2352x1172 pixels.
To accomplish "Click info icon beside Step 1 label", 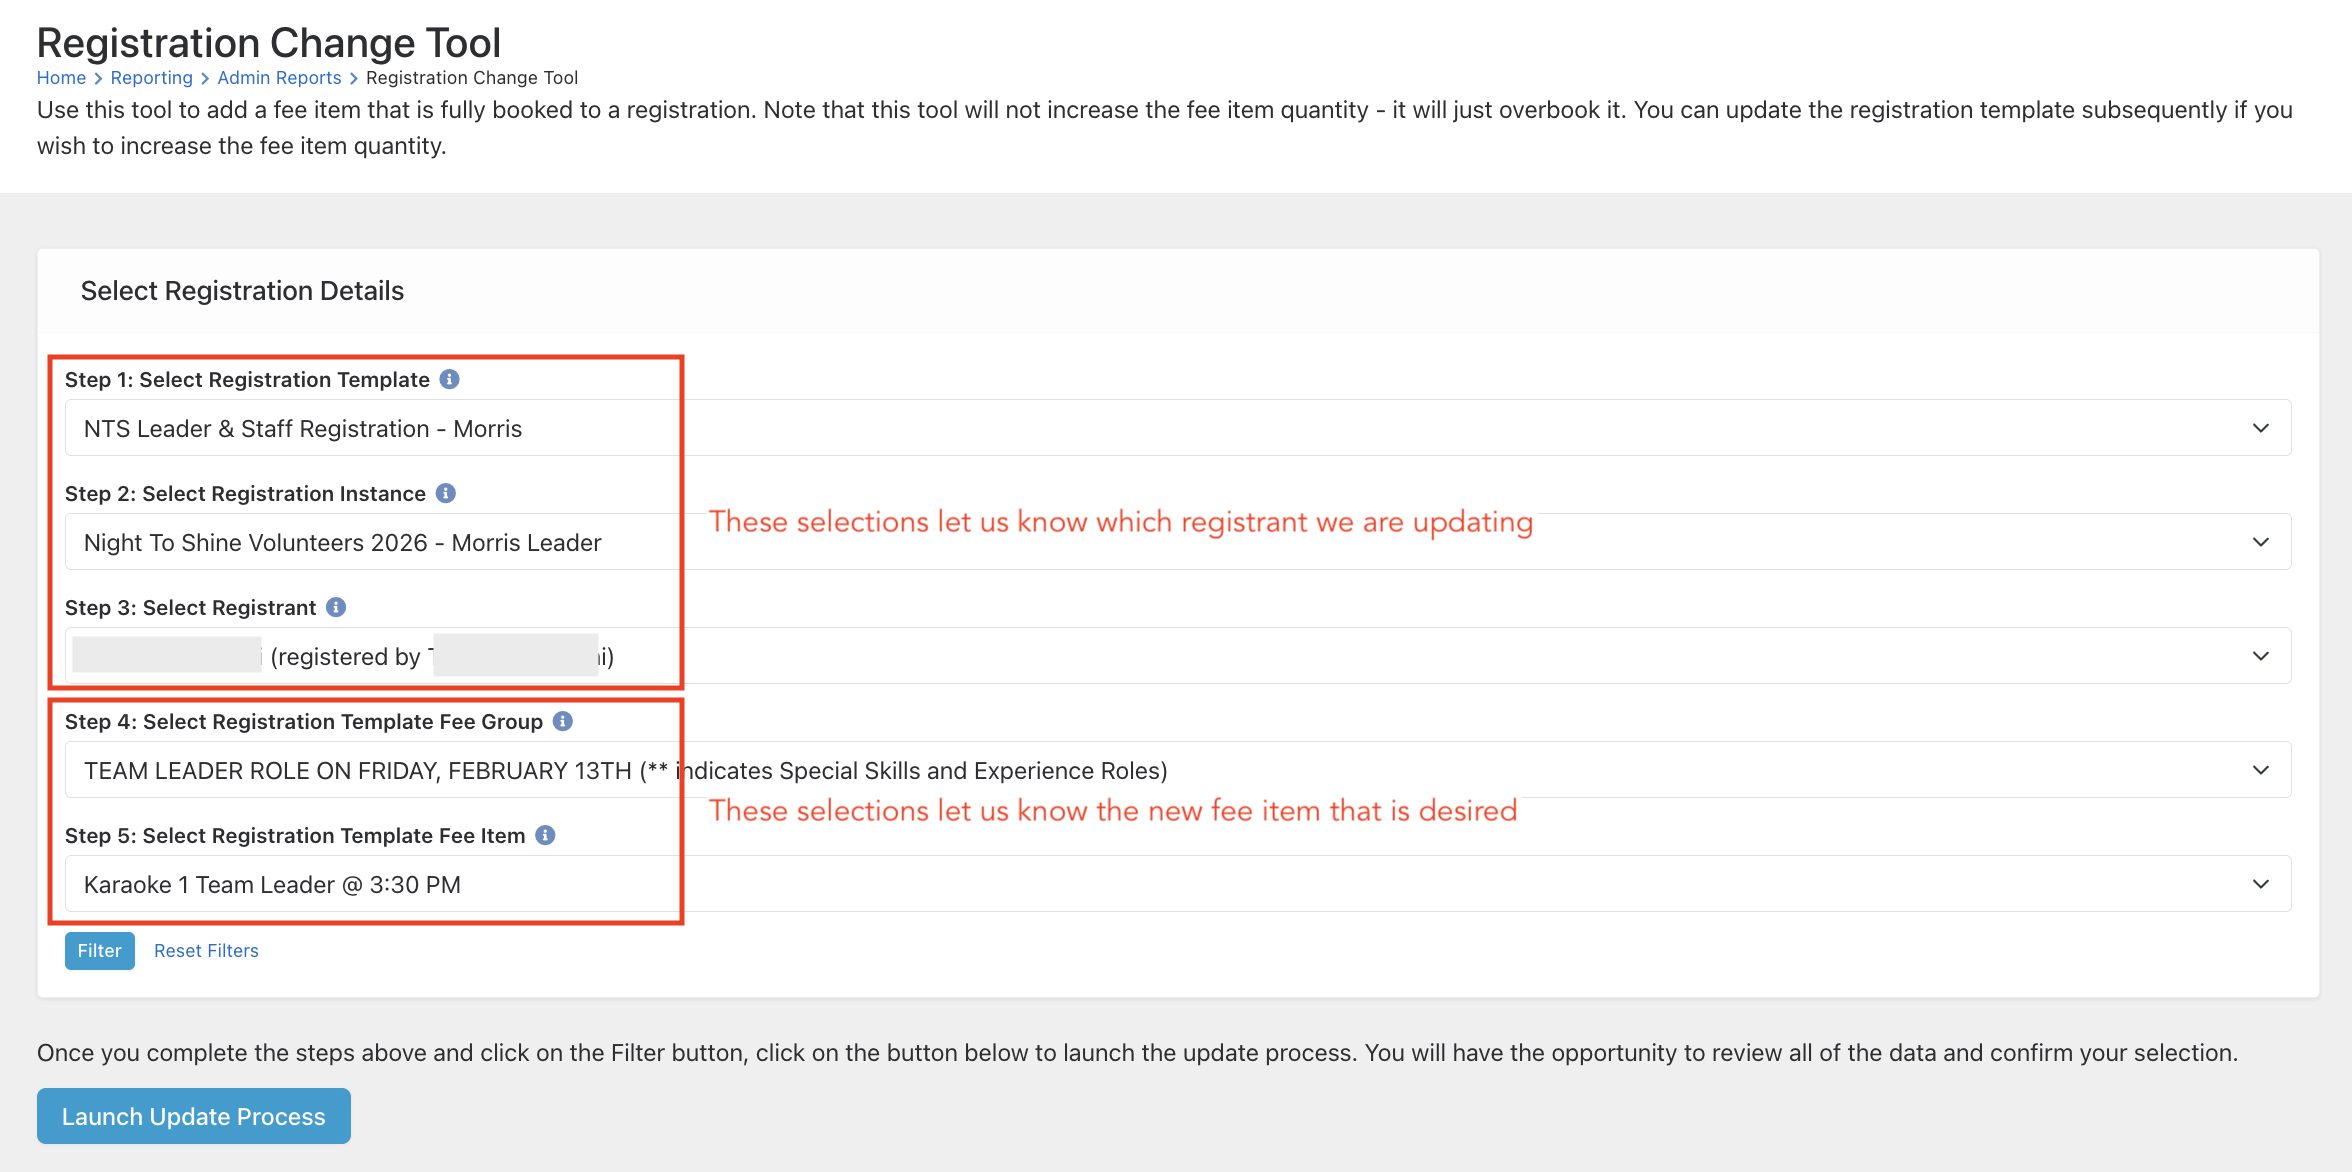I will coord(450,379).
